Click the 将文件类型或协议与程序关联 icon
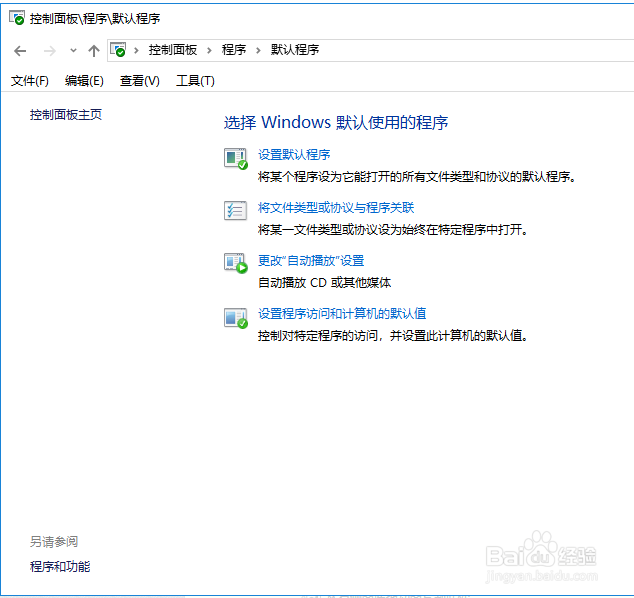Image resolution: width=634 pixels, height=598 pixels. point(235,211)
